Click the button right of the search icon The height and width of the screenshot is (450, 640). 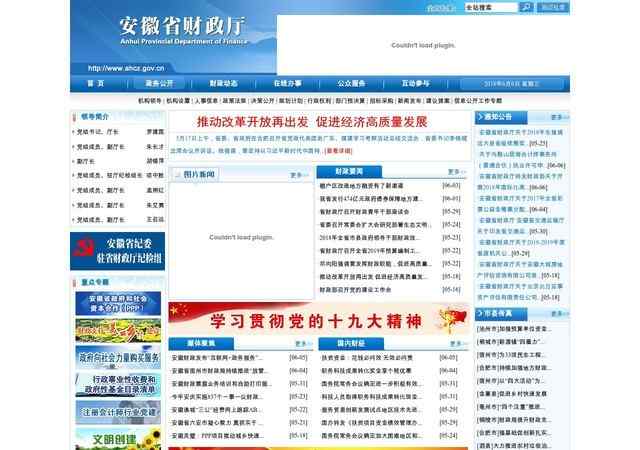pos(553,7)
